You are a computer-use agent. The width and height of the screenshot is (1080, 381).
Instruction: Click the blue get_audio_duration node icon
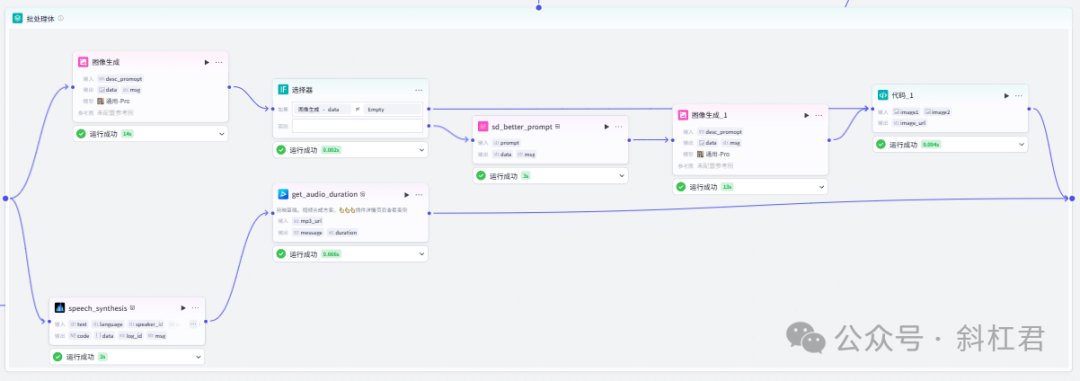point(282,194)
